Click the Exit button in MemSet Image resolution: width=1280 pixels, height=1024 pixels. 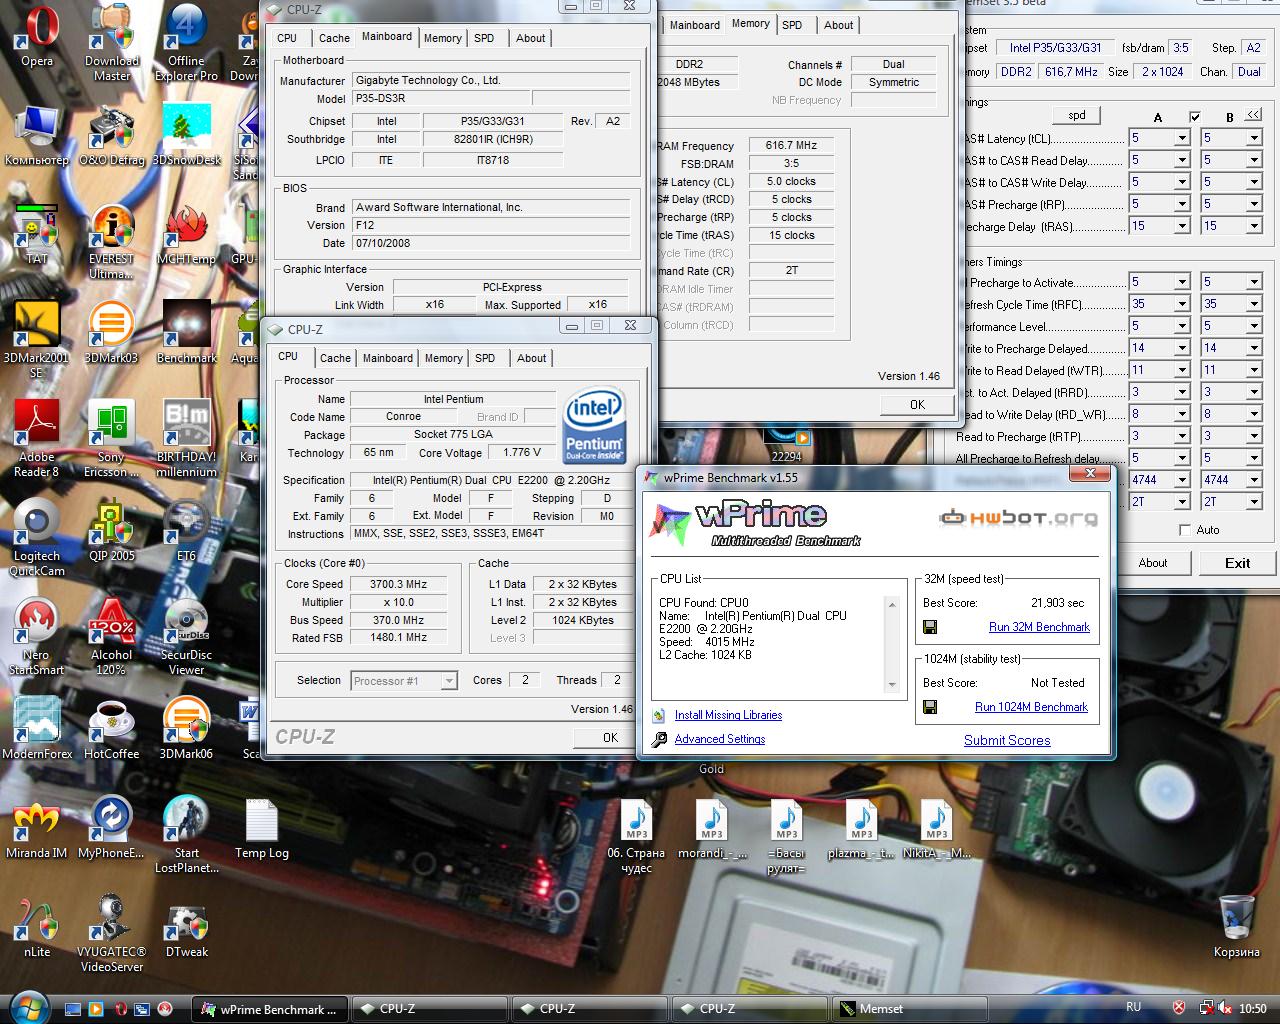point(1237,563)
